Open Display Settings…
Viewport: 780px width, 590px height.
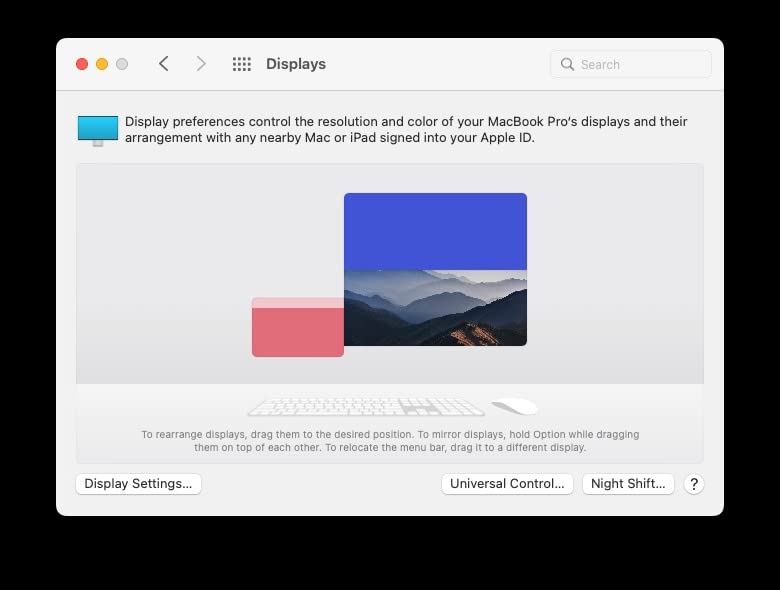tap(138, 484)
